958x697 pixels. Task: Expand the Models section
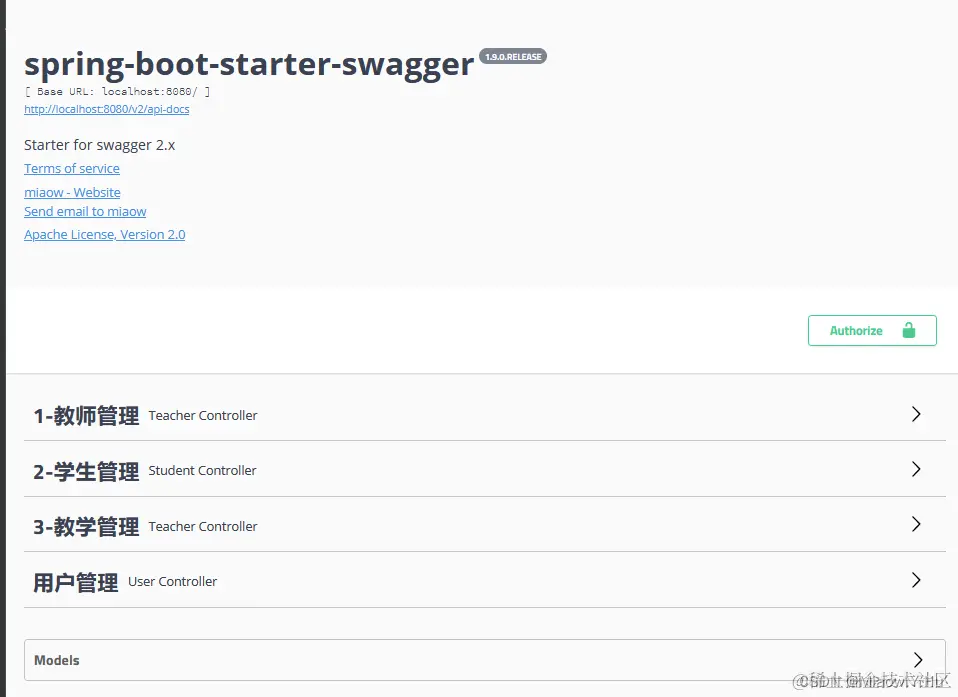(x=480, y=660)
